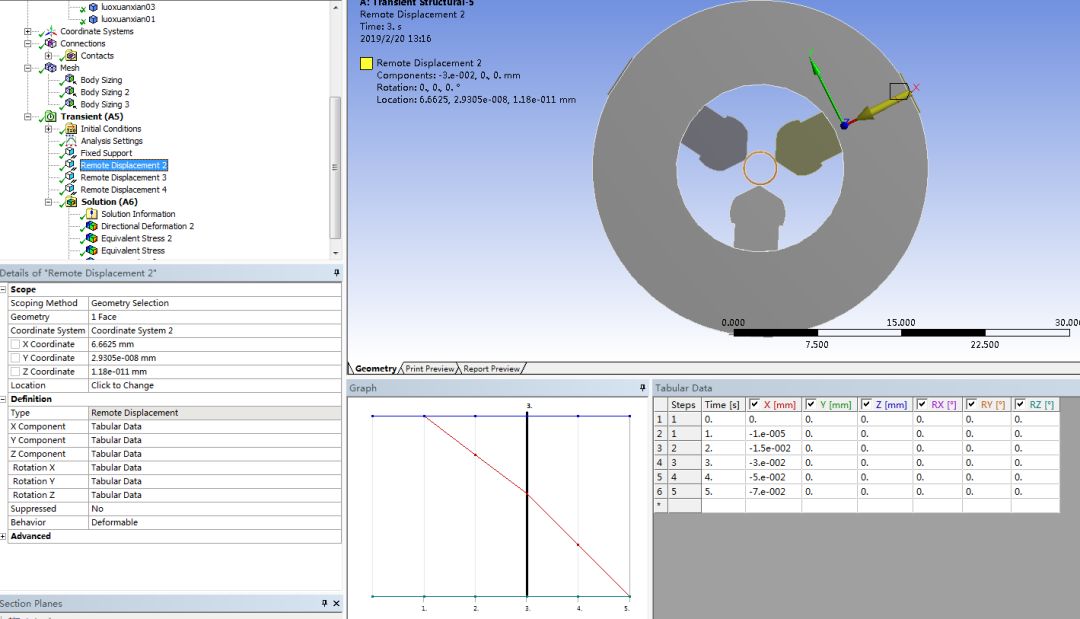The image size is (1080, 619).
Task: Open the Scoping Method Geometry Selection field
Action: pos(215,303)
